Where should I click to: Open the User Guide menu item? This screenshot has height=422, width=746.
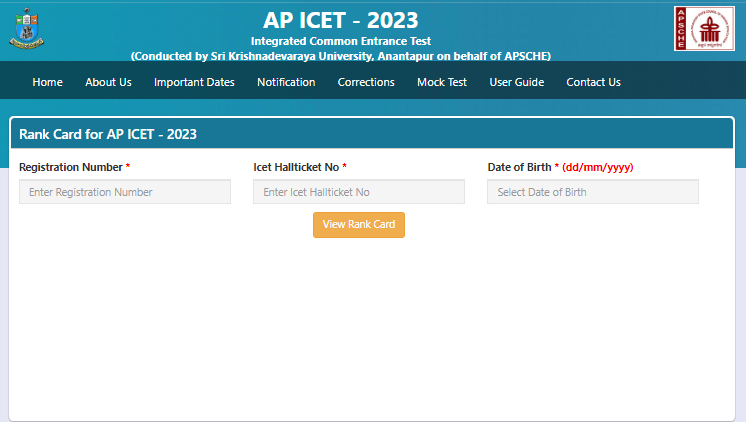click(517, 82)
